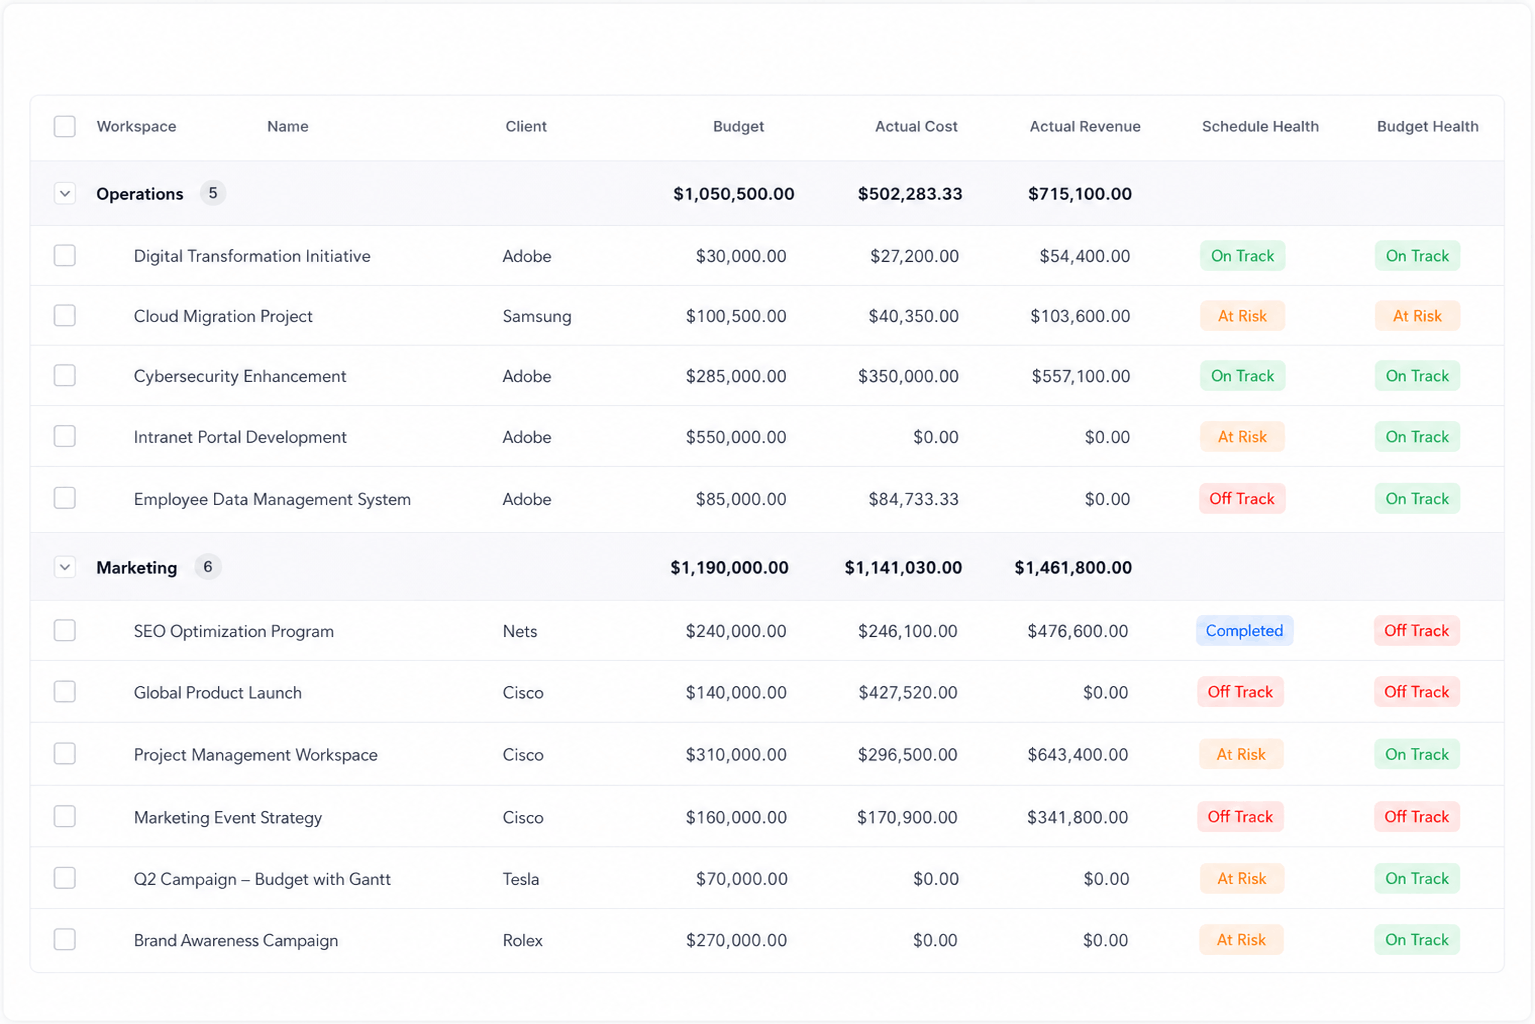This screenshot has height=1024, width=1535.
Task: Click the Operations count badge 5
Action: (213, 193)
